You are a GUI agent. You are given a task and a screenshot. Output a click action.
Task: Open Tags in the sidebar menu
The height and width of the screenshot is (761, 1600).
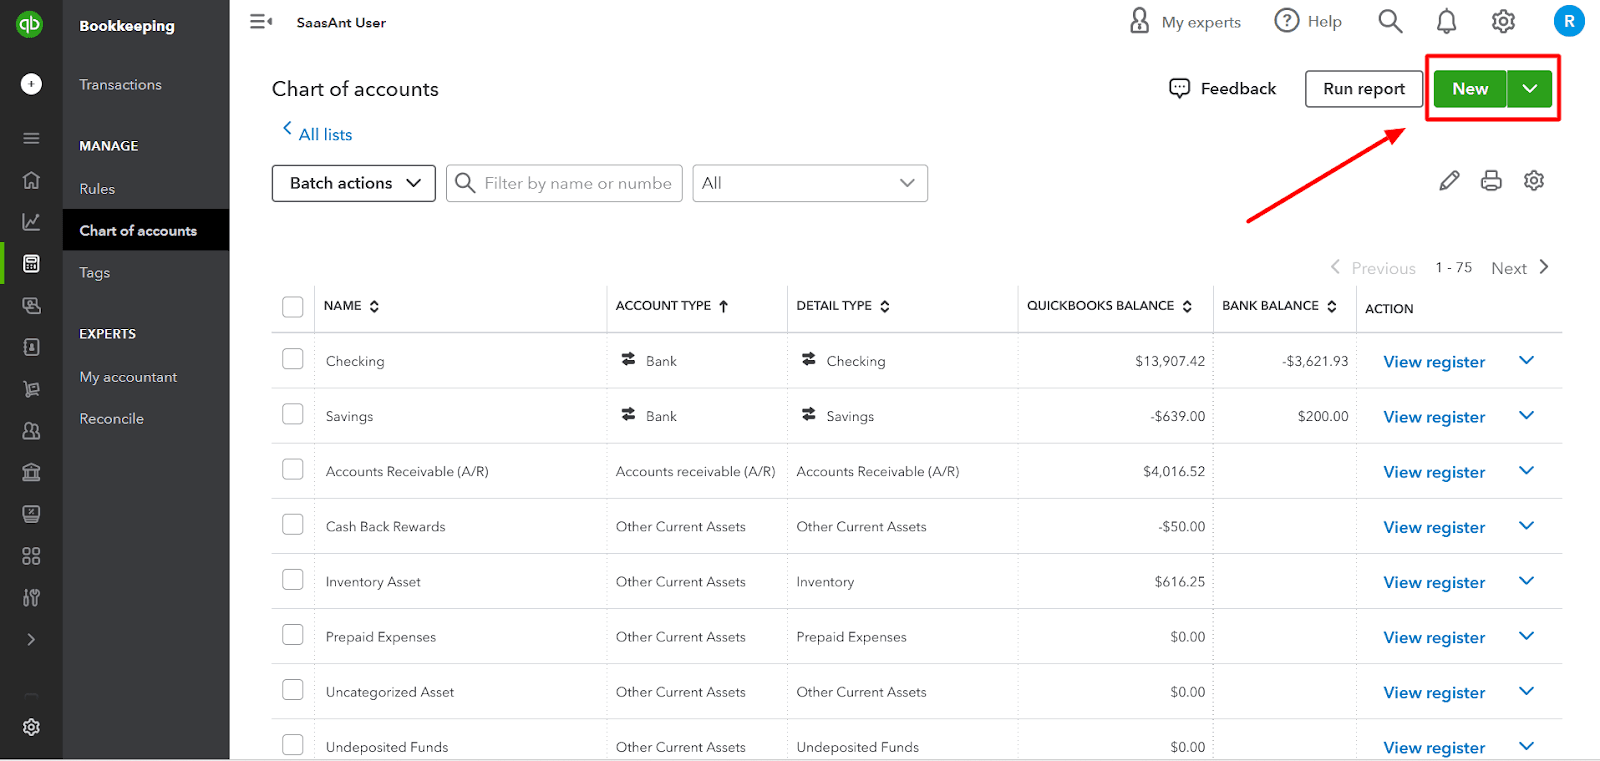click(x=95, y=273)
